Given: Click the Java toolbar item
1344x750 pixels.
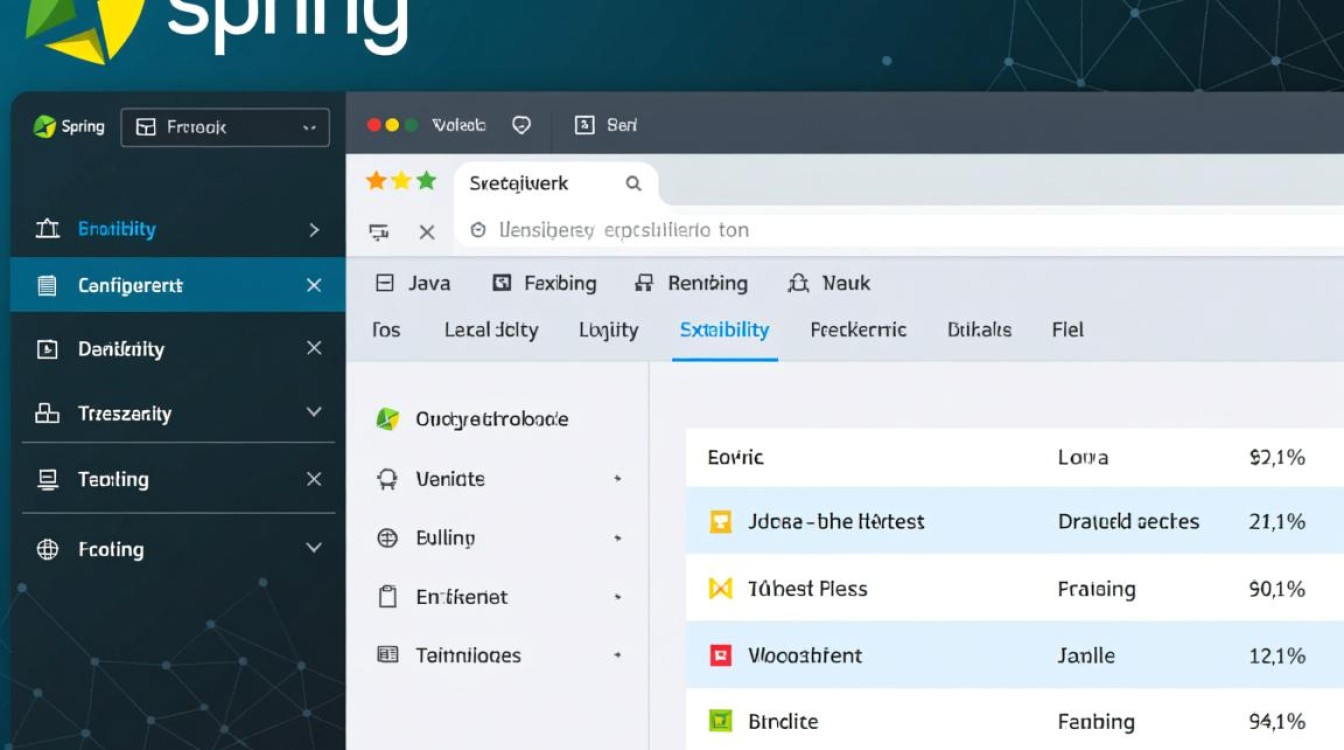Looking at the screenshot, I should tap(413, 284).
